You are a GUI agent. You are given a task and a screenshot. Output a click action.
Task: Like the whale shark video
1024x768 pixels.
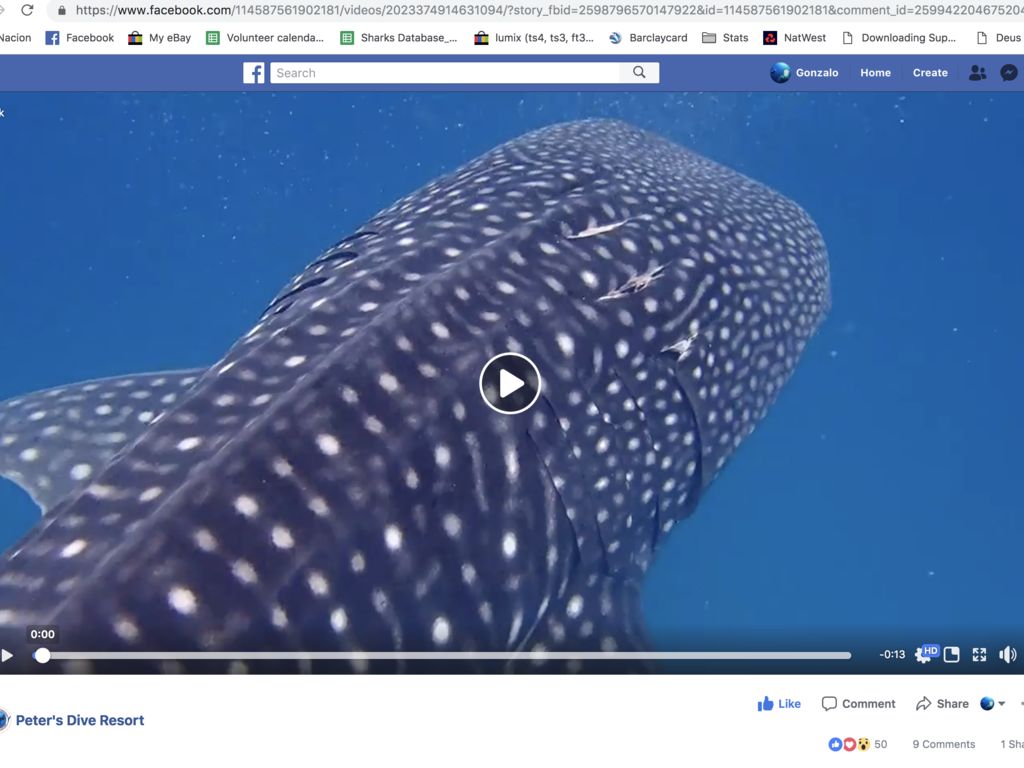(x=779, y=704)
